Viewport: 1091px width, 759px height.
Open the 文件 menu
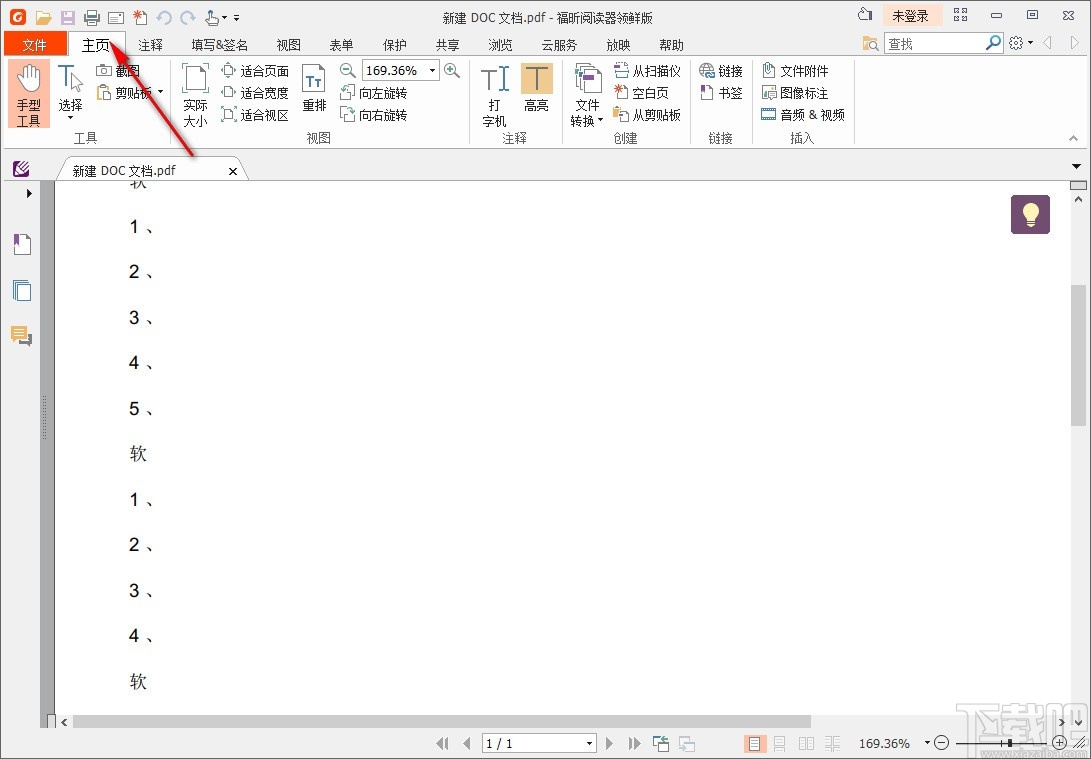pos(35,44)
